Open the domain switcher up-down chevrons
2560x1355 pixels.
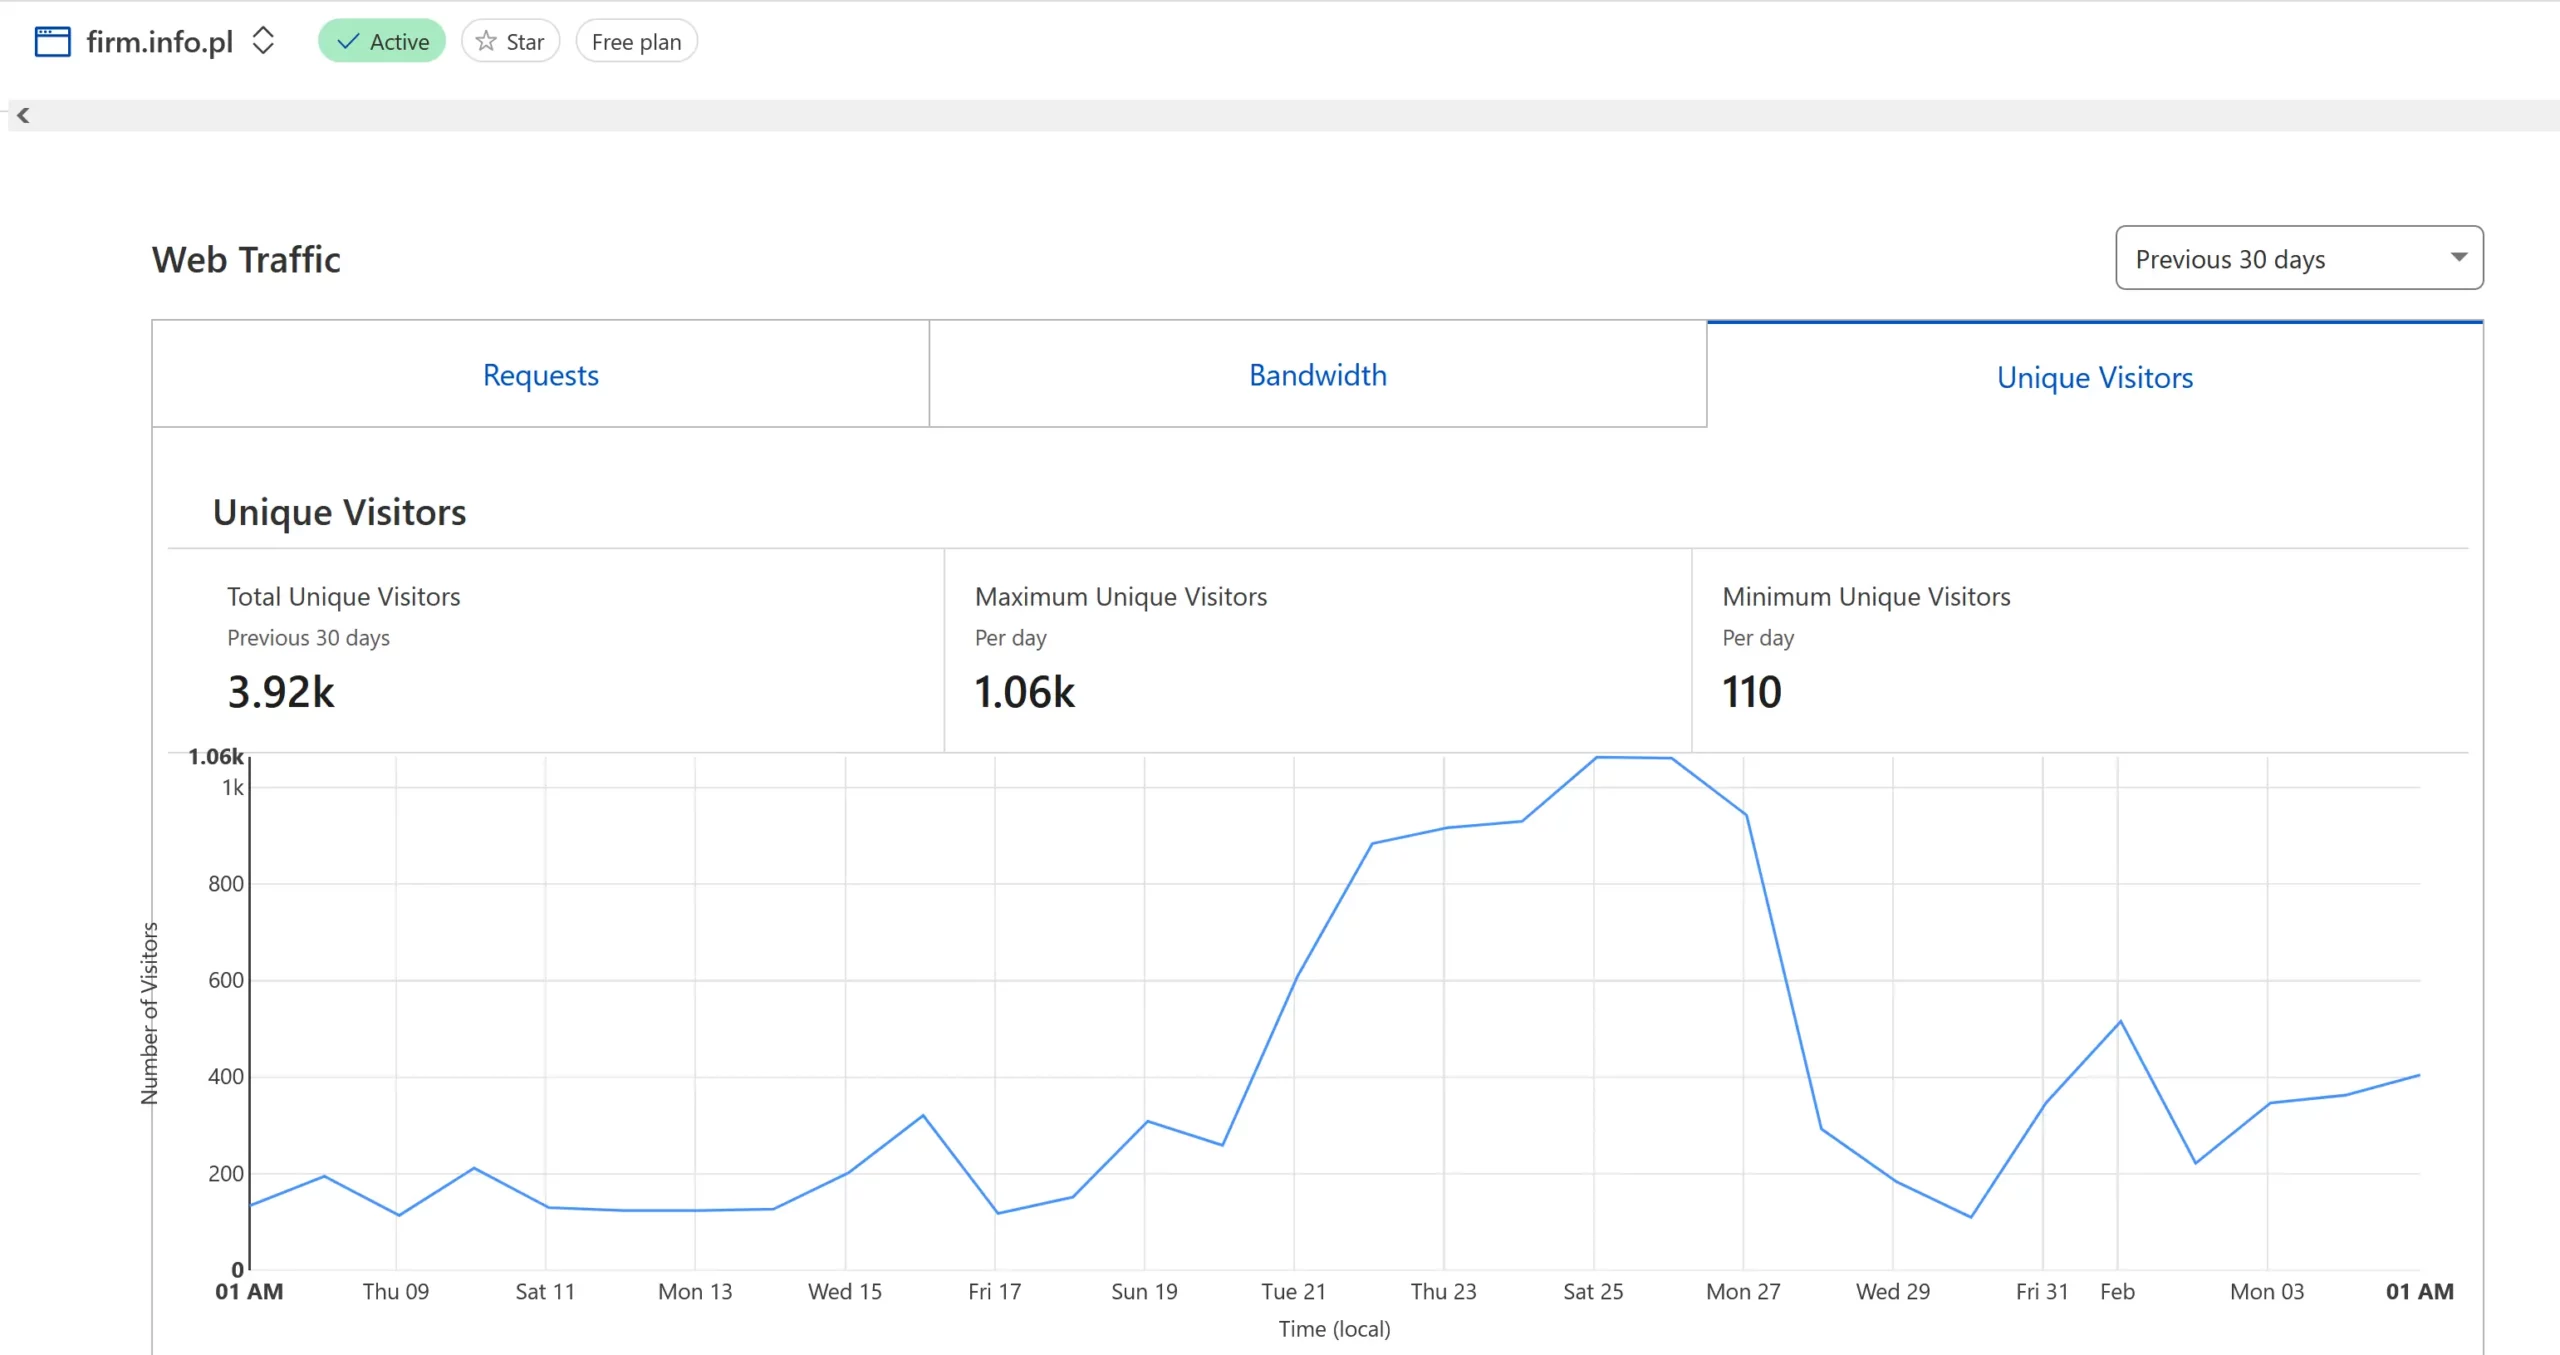click(x=263, y=41)
